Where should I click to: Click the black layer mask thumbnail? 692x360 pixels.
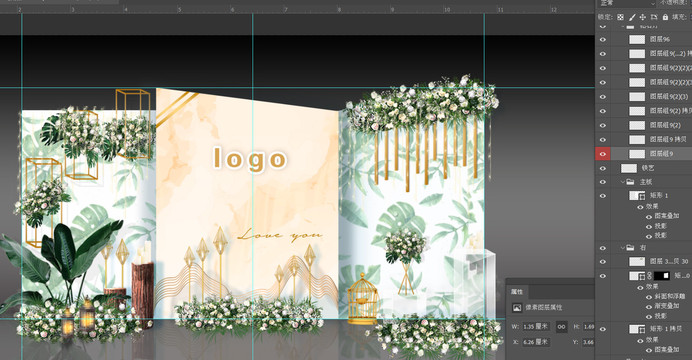662,276
